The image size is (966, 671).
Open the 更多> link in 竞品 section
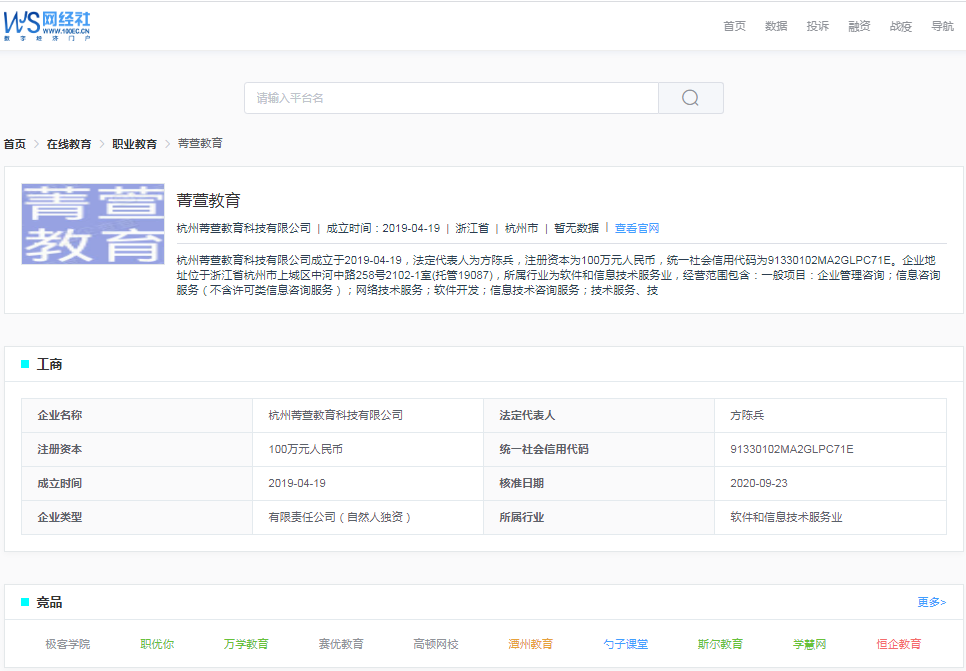[932, 602]
